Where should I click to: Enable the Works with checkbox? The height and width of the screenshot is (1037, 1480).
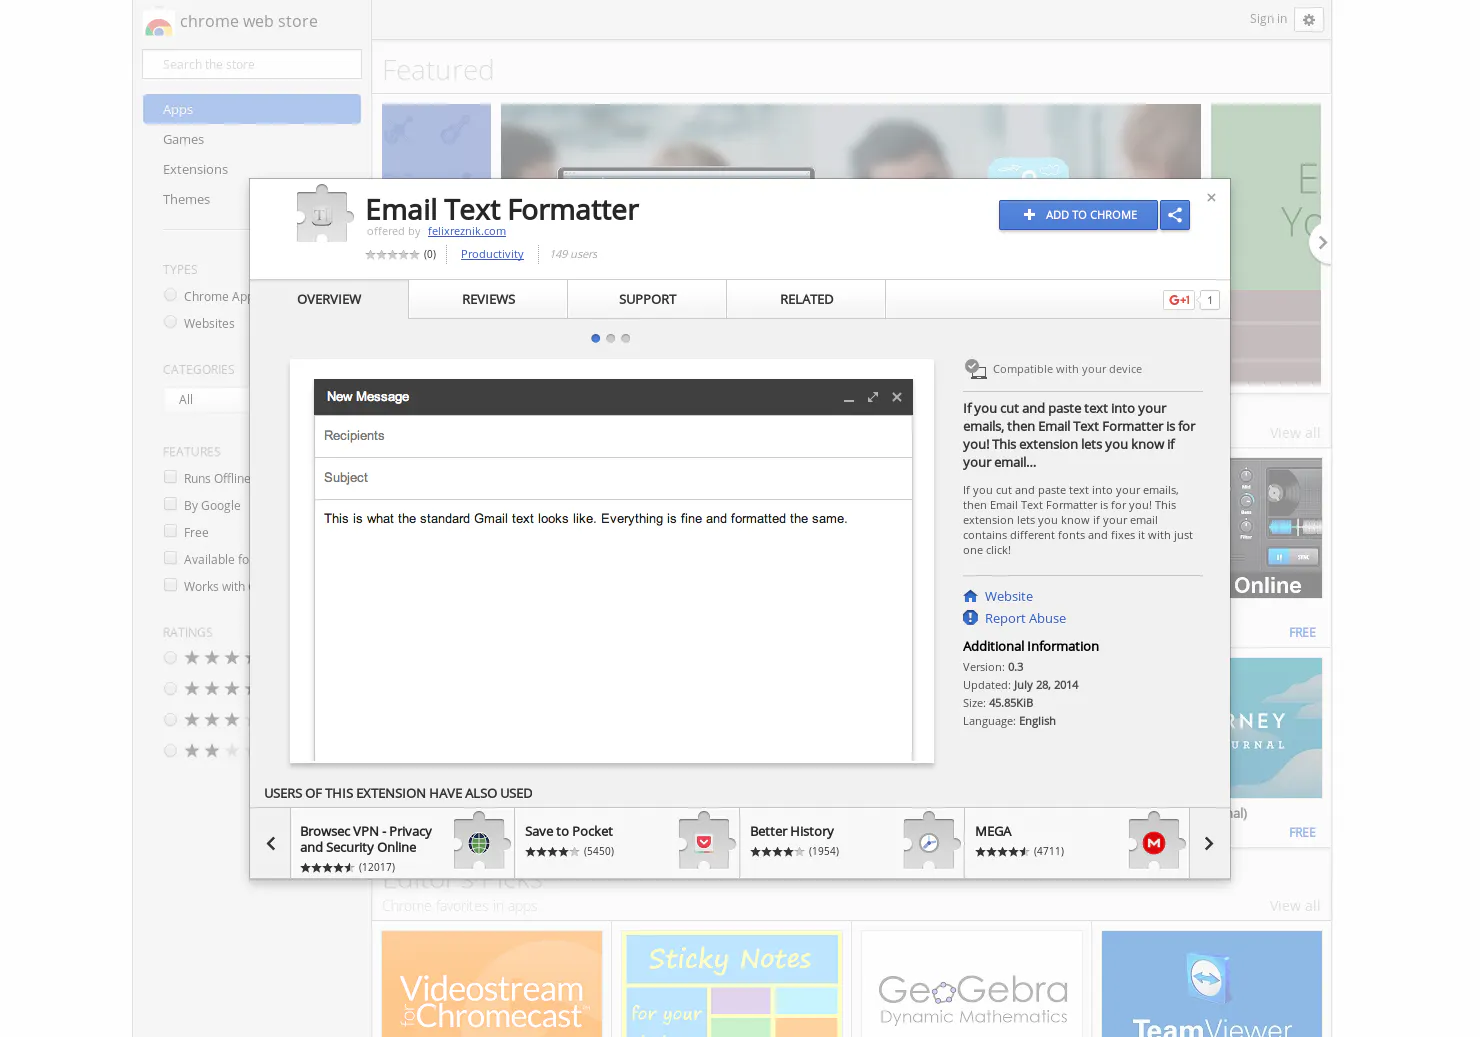tap(170, 585)
